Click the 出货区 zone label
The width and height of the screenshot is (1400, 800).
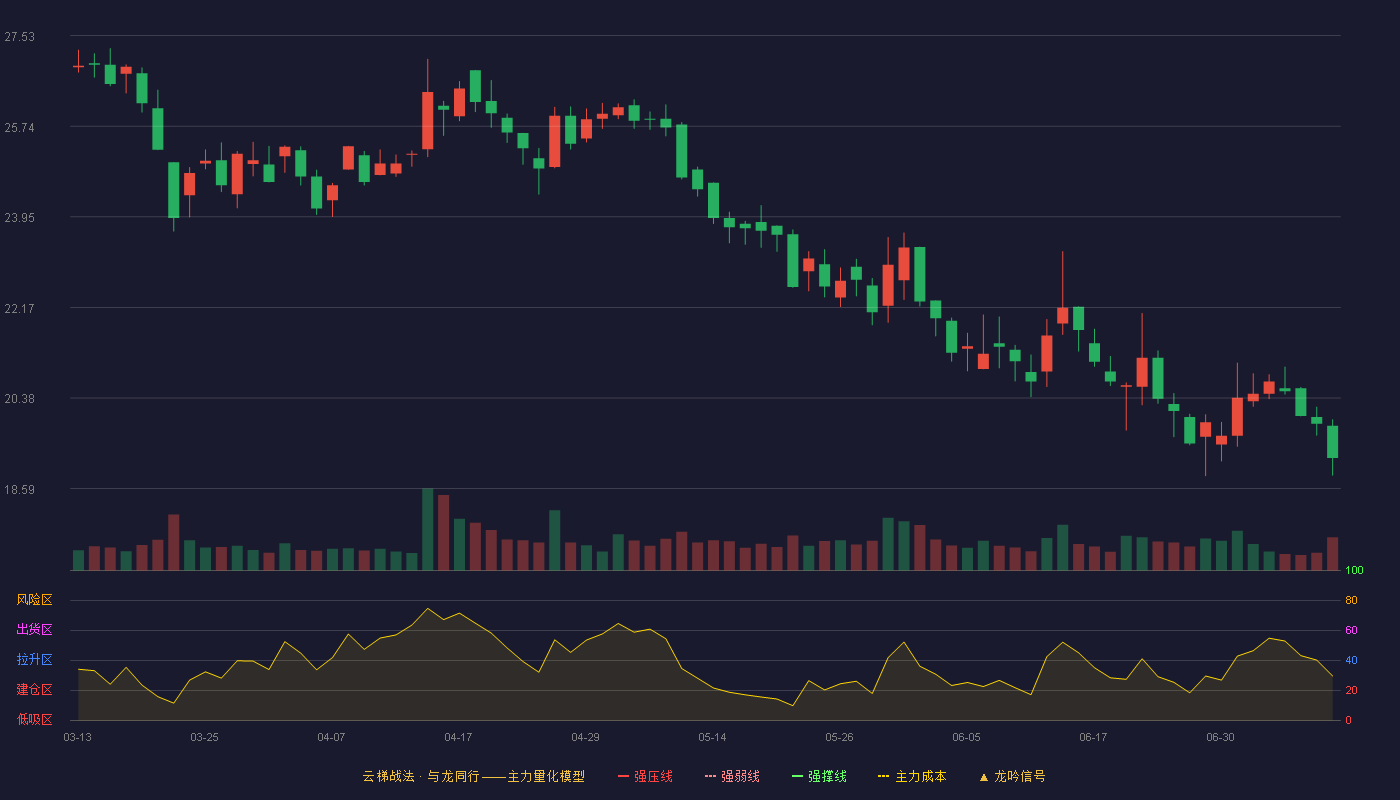pos(34,630)
